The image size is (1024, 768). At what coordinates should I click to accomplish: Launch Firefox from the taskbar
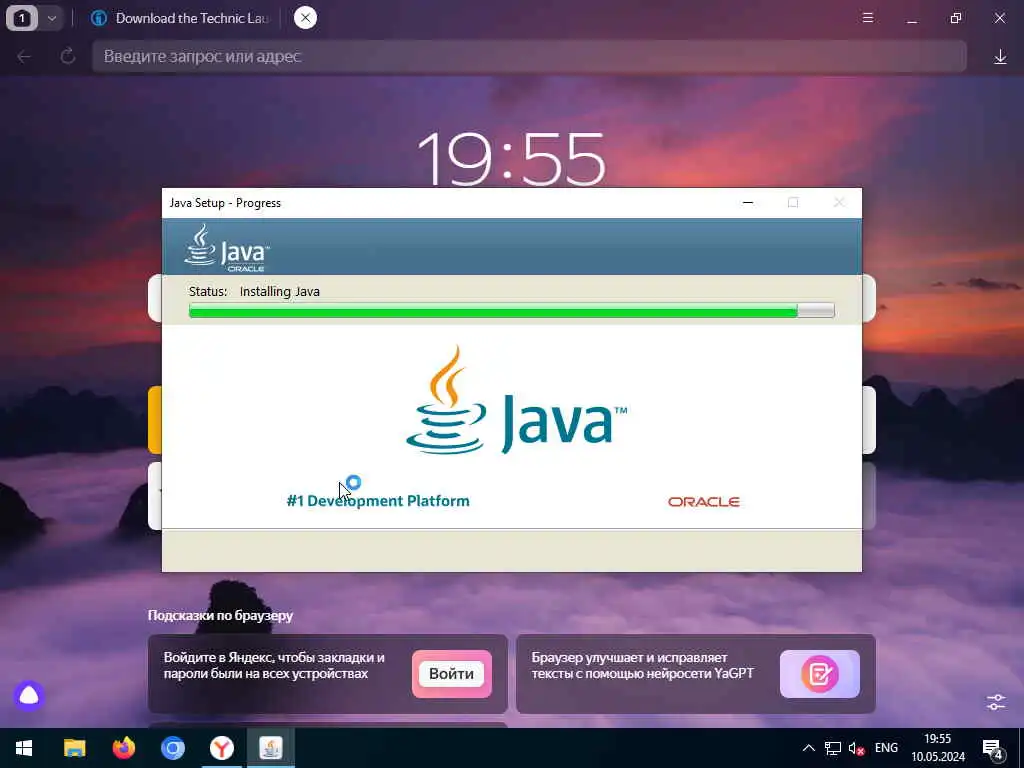click(123, 748)
